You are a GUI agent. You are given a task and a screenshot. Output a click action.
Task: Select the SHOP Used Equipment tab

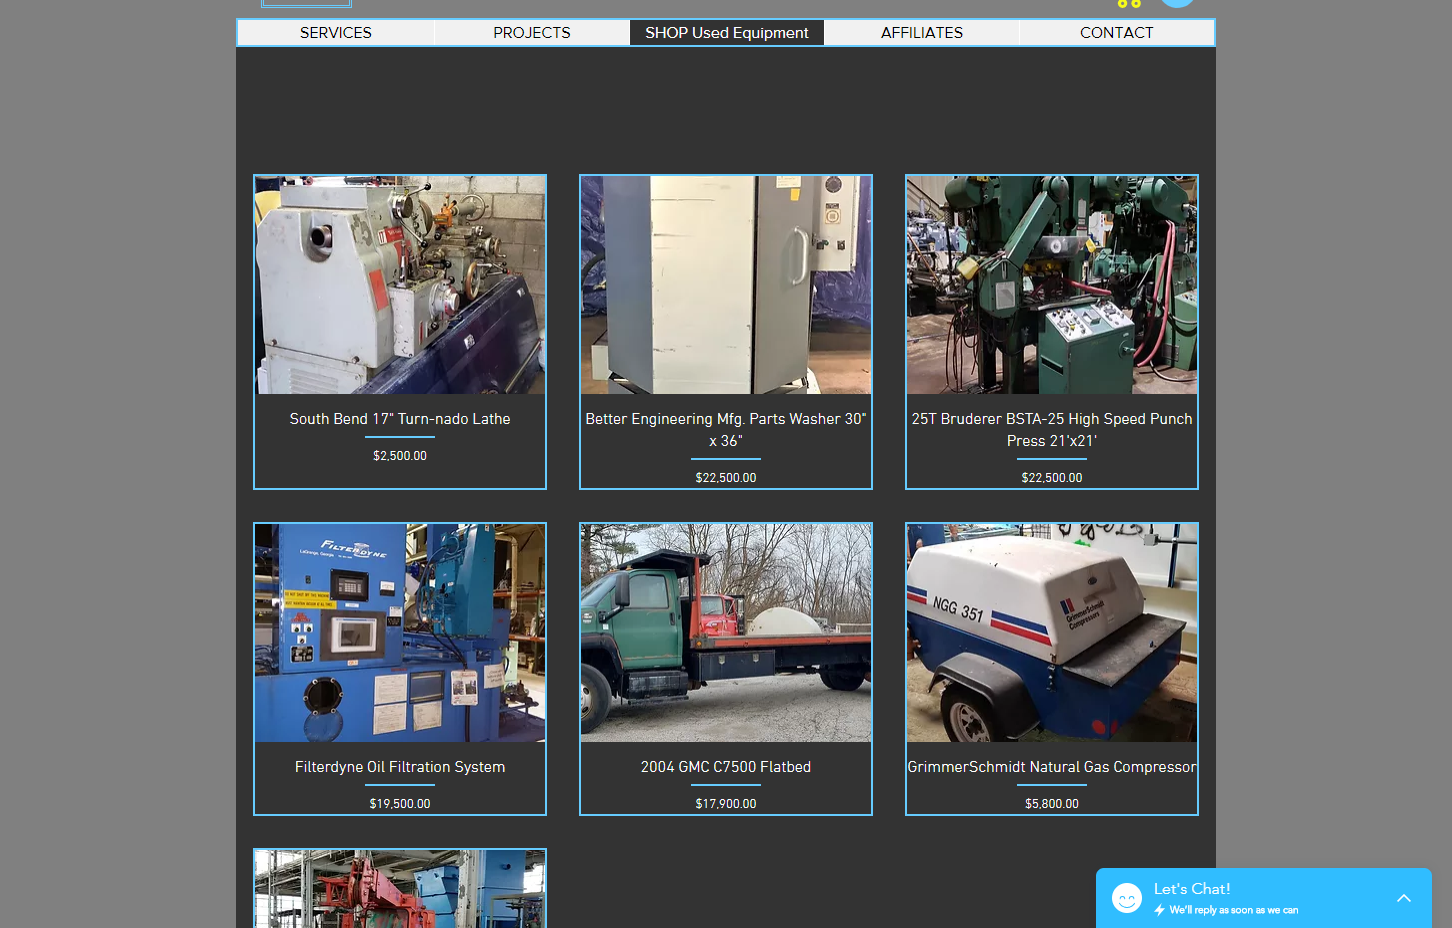click(x=727, y=33)
